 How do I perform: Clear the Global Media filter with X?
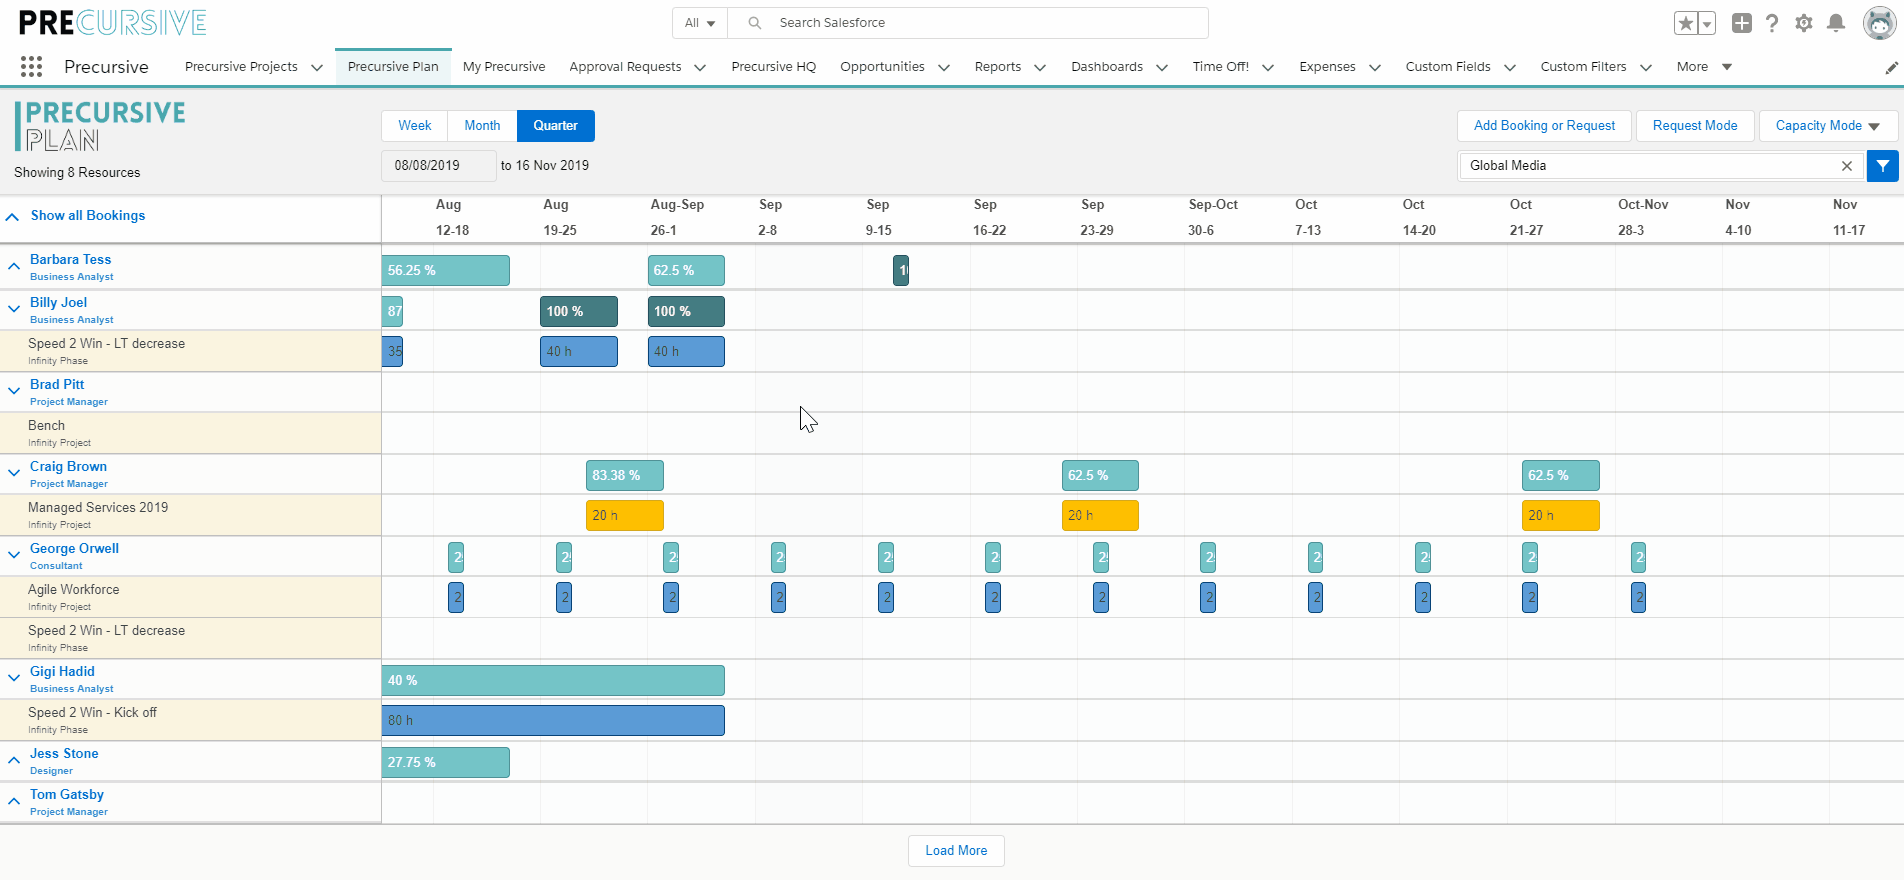click(1847, 166)
